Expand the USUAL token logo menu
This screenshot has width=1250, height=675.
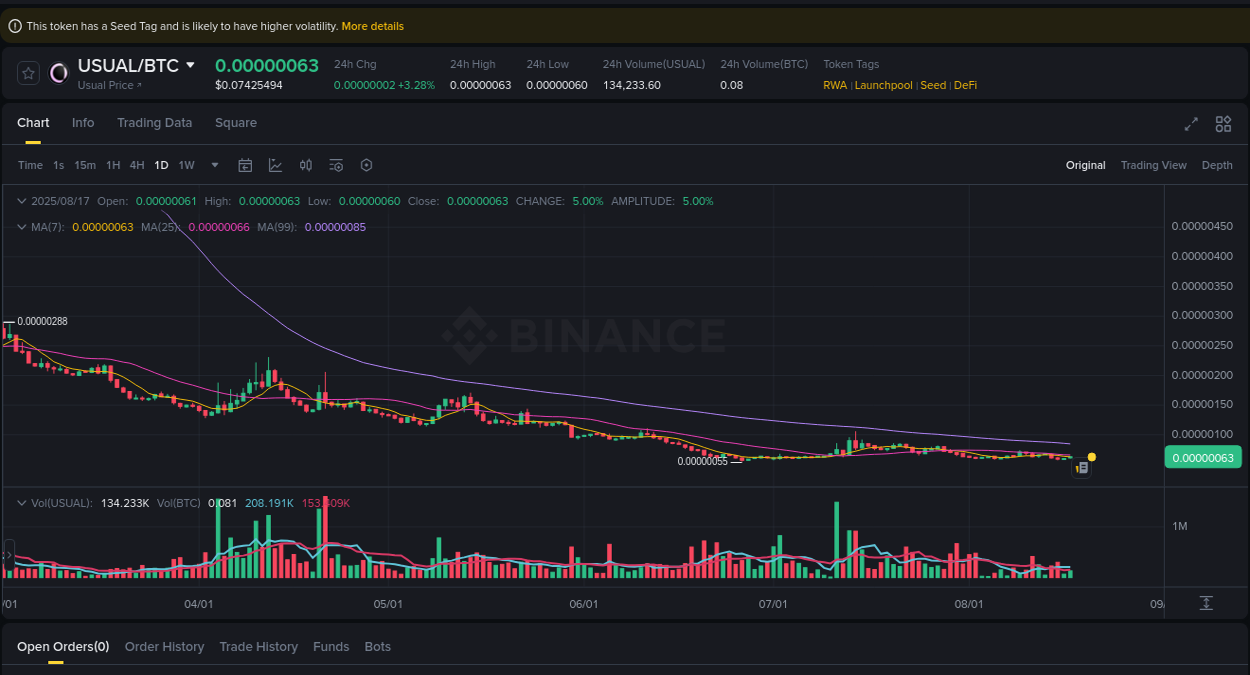point(58,73)
